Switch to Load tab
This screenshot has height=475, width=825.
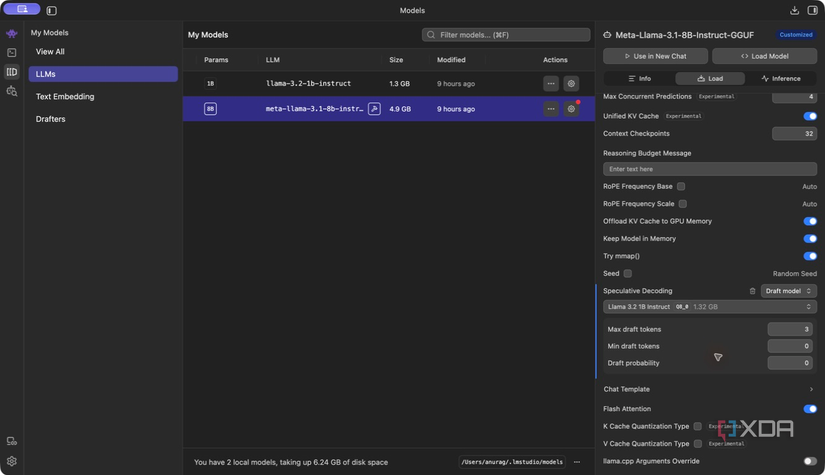point(710,78)
